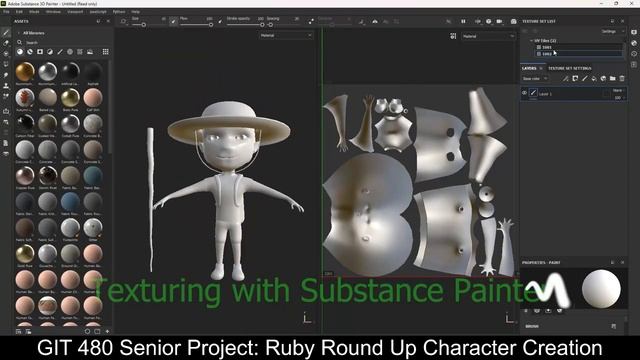Add a paint layer in Layers panel

[x=584, y=78]
